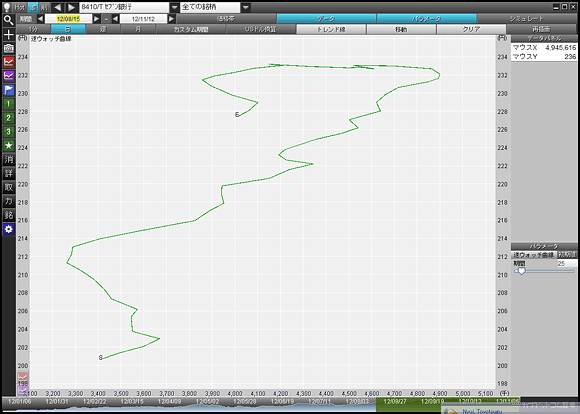
Task: Click the purple line chart icon in the sidebar
Action: [9, 76]
